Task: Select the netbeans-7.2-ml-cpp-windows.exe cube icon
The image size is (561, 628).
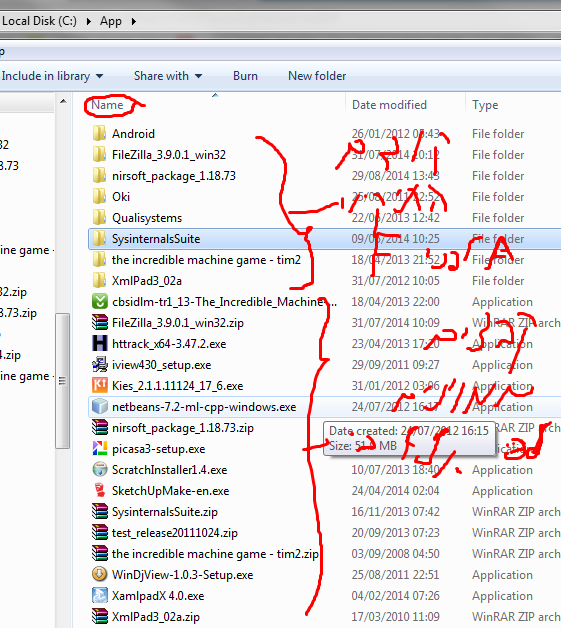Action: click(100, 406)
